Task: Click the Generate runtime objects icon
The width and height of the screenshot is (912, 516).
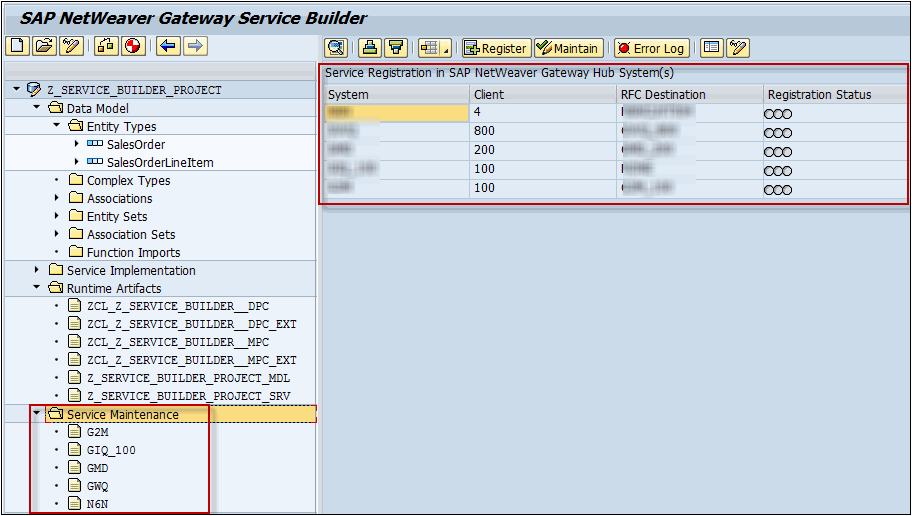Action: [x=132, y=46]
